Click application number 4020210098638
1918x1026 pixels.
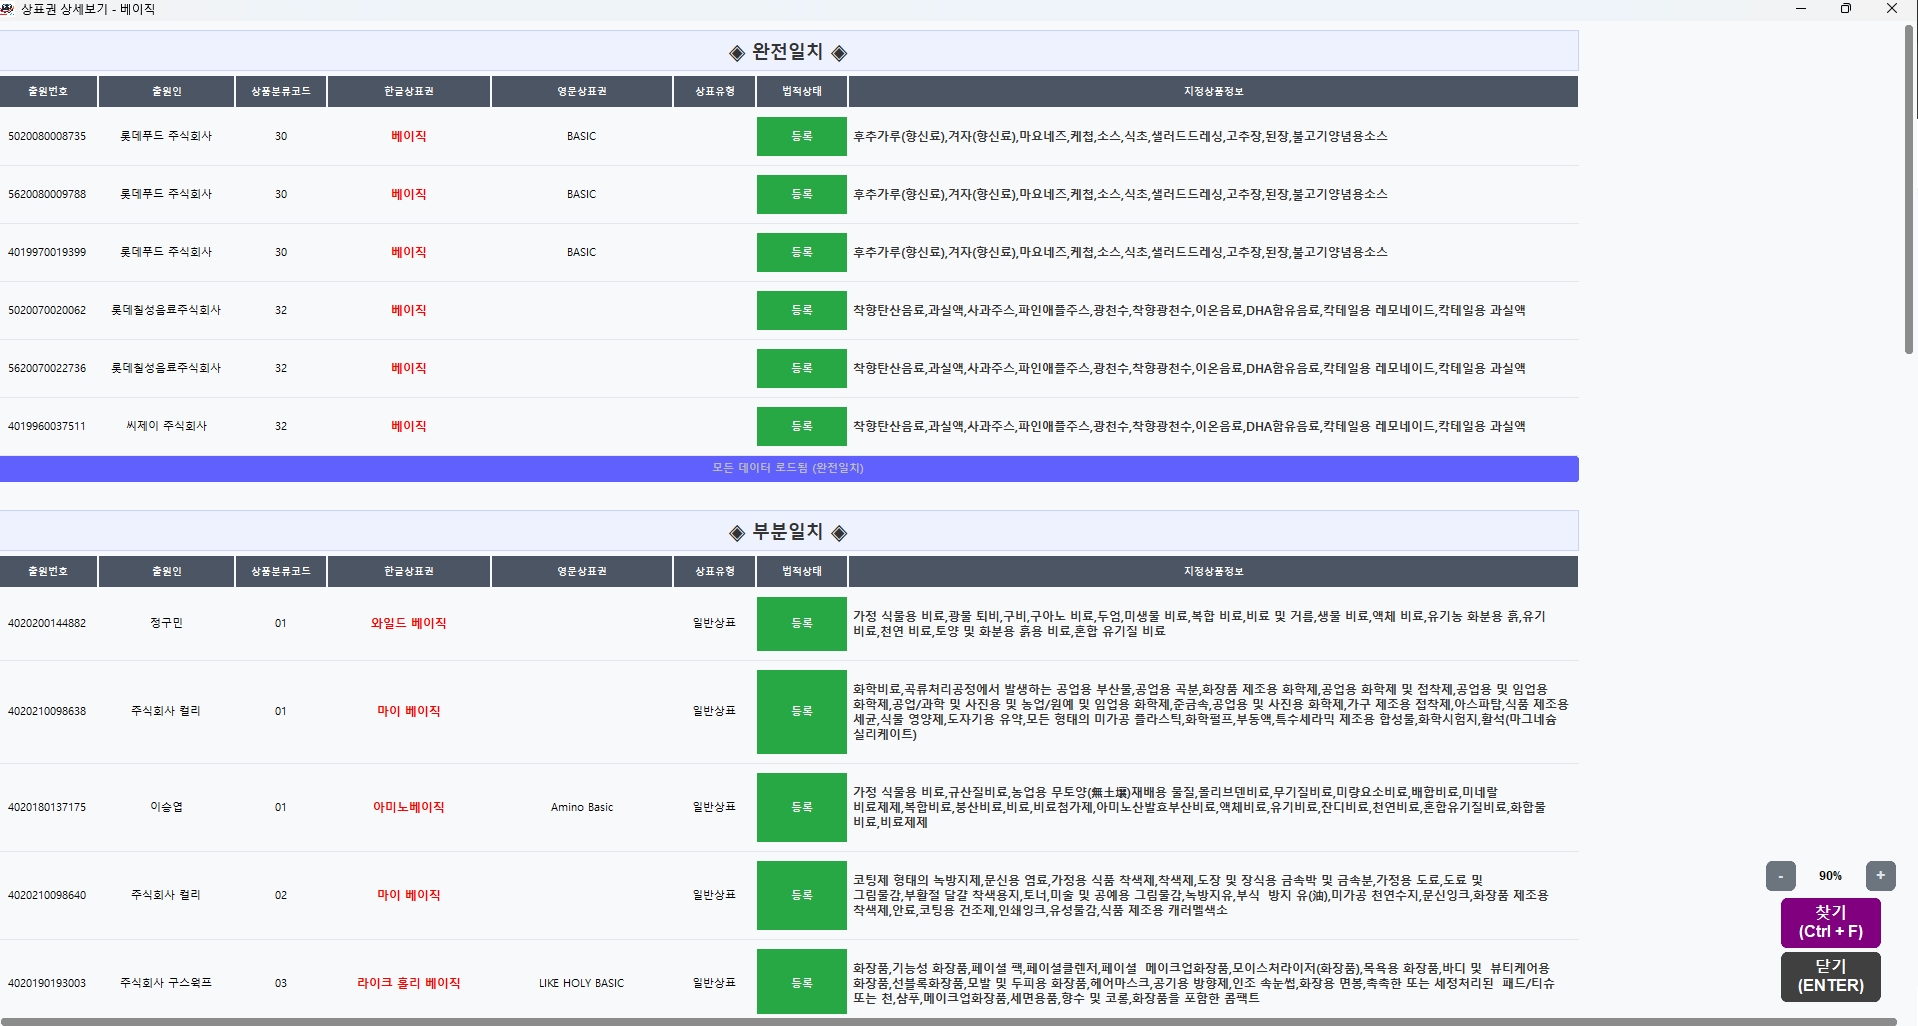click(47, 711)
